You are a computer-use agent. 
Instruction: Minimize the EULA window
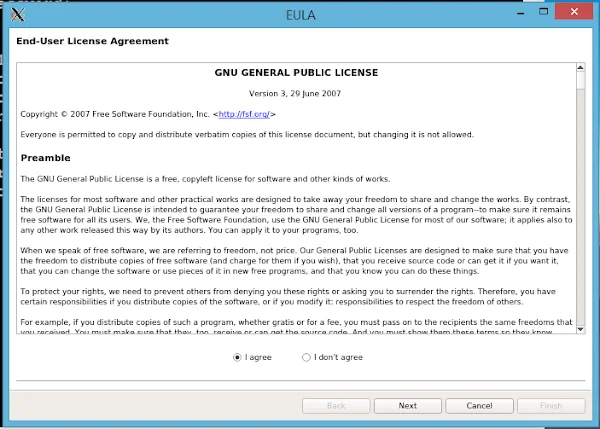click(520, 12)
